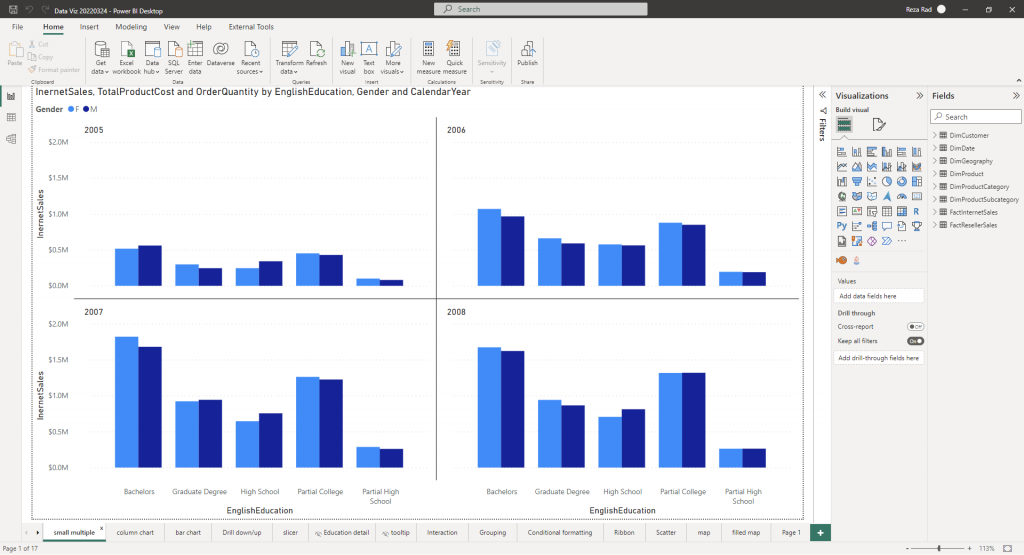
Task: Open the Format visual tab icon
Action: (x=878, y=125)
